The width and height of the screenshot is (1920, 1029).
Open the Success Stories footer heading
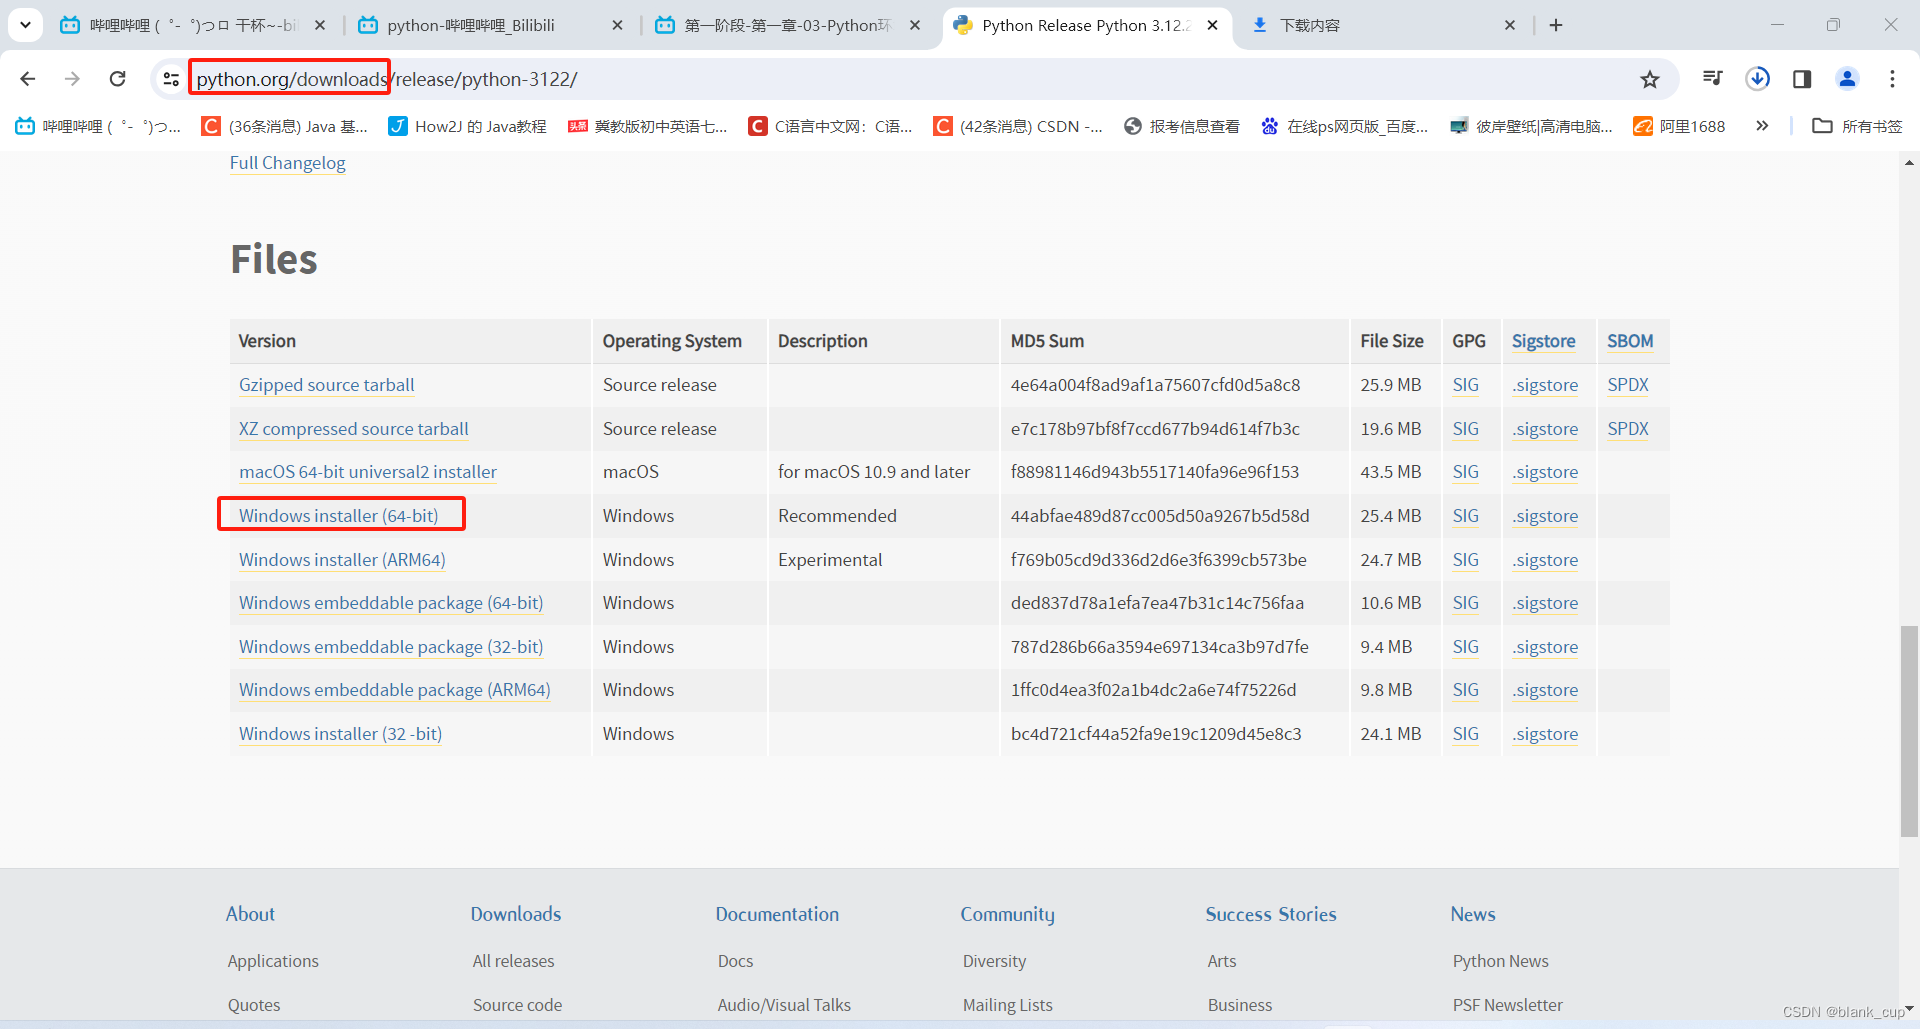(x=1271, y=914)
